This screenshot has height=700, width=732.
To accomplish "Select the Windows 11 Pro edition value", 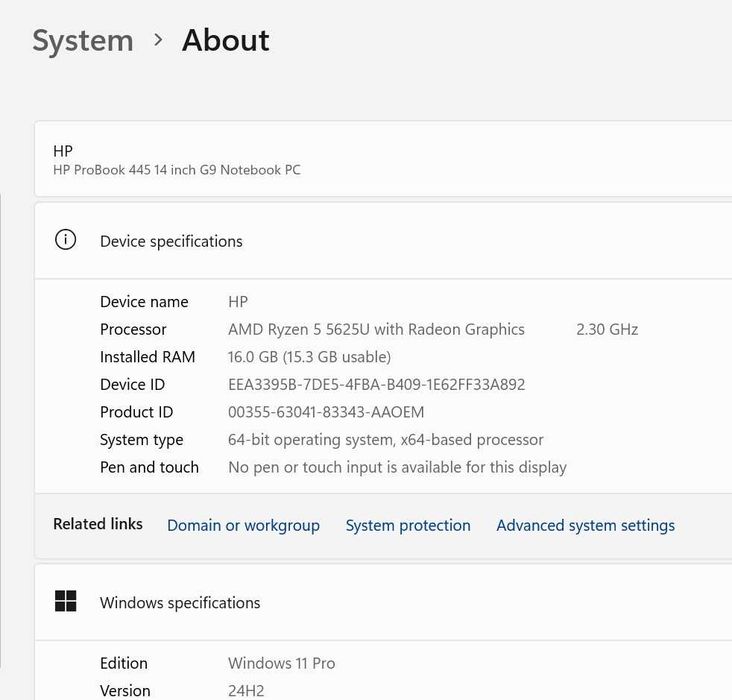I will point(282,663).
